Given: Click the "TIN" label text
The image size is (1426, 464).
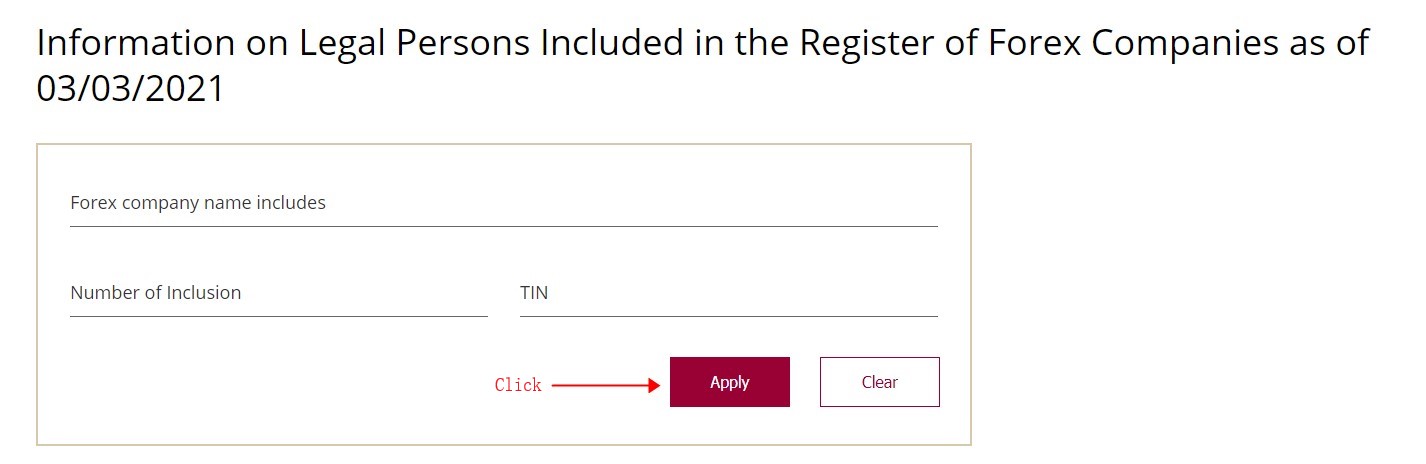Looking at the screenshot, I should click(x=534, y=293).
